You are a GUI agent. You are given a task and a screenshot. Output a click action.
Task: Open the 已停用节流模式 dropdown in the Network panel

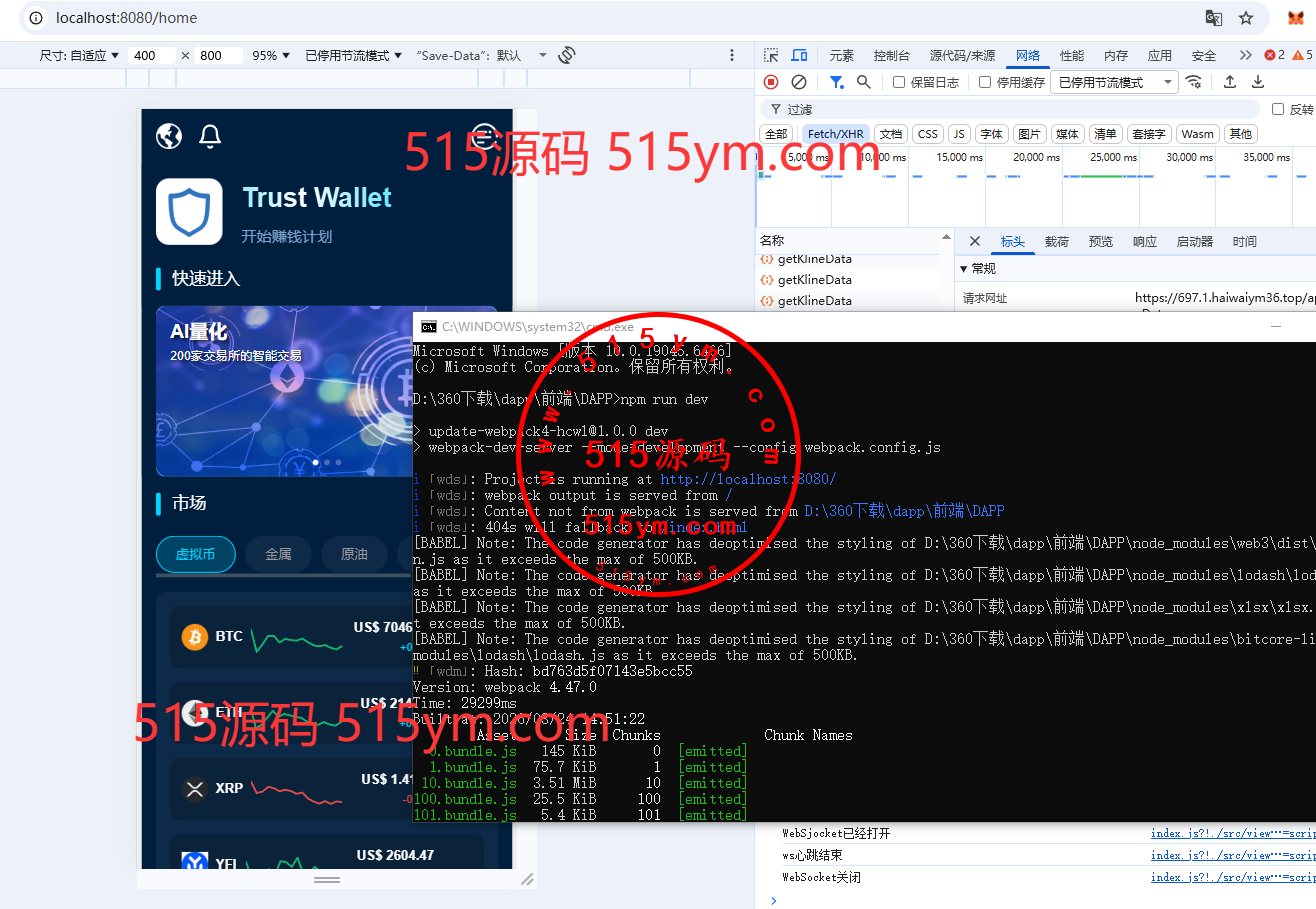coord(1114,82)
